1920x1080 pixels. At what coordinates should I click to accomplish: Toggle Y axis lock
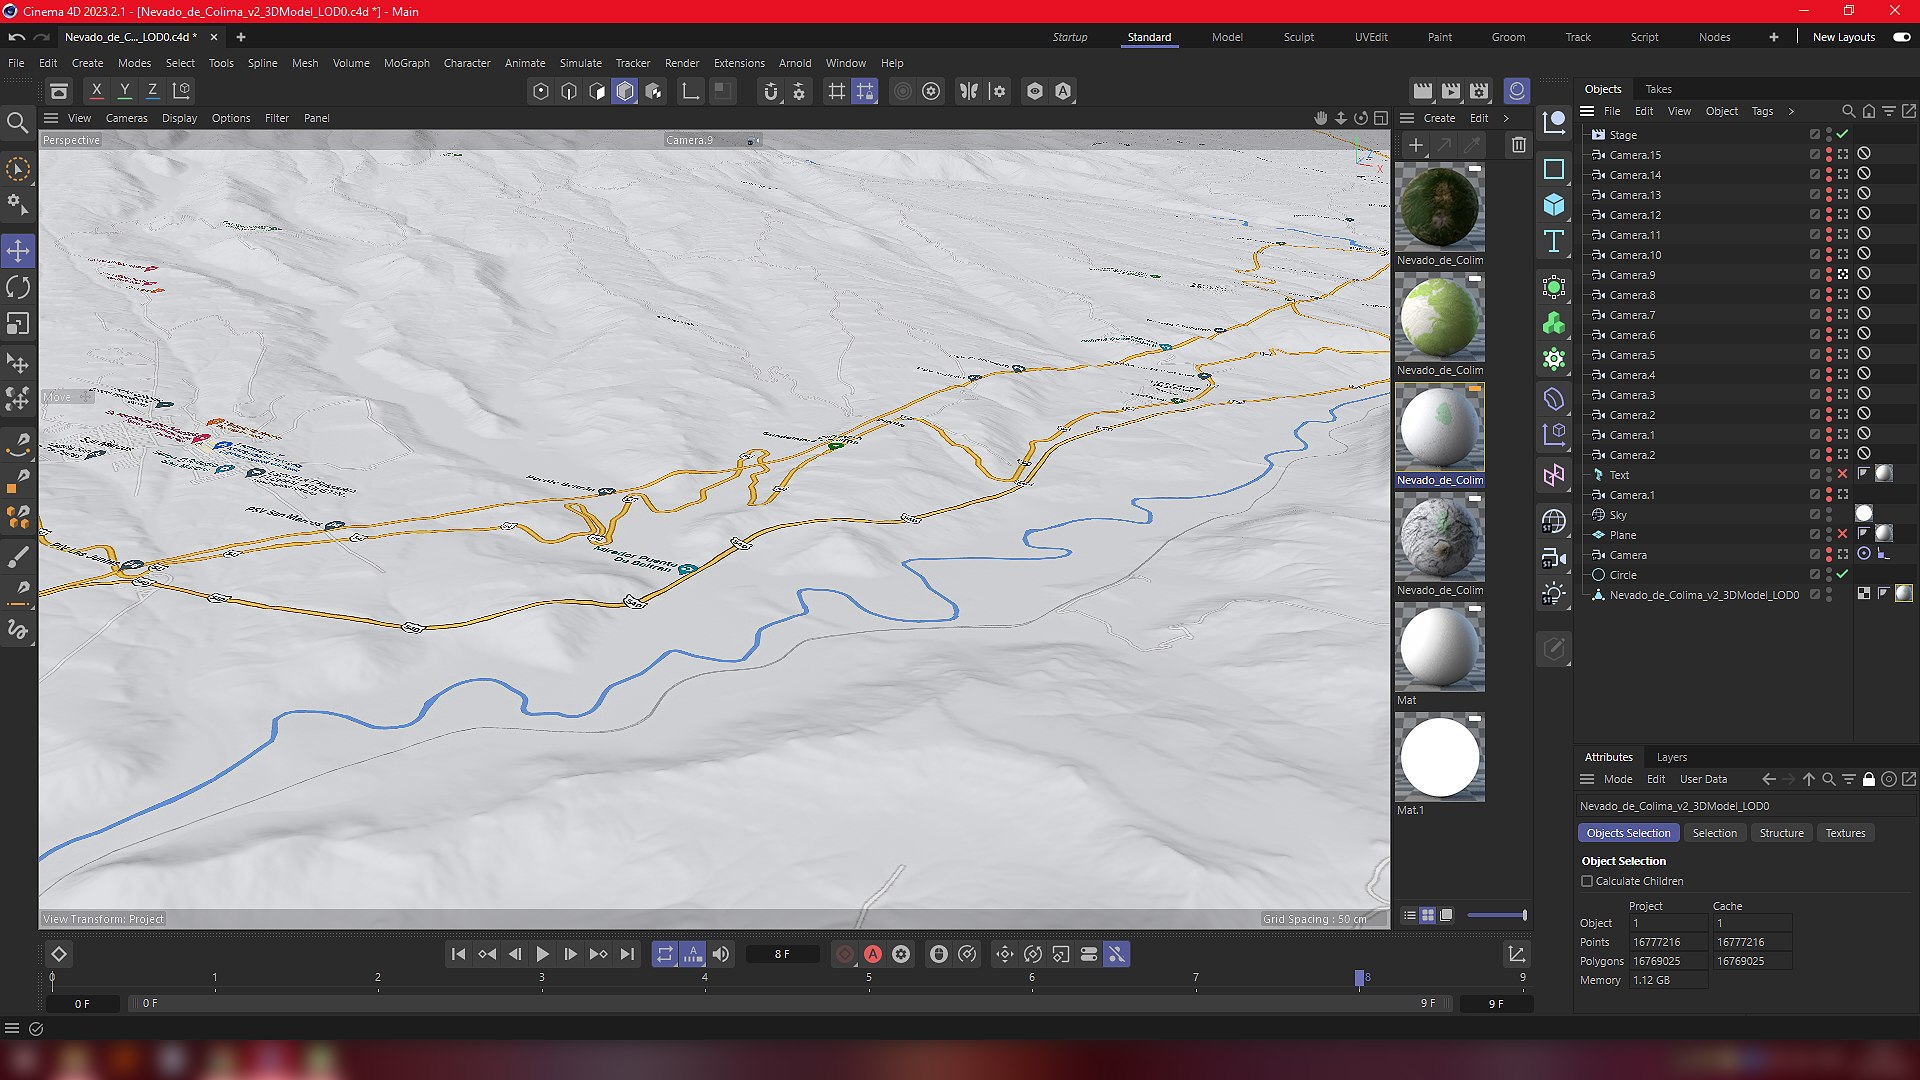pos(124,90)
